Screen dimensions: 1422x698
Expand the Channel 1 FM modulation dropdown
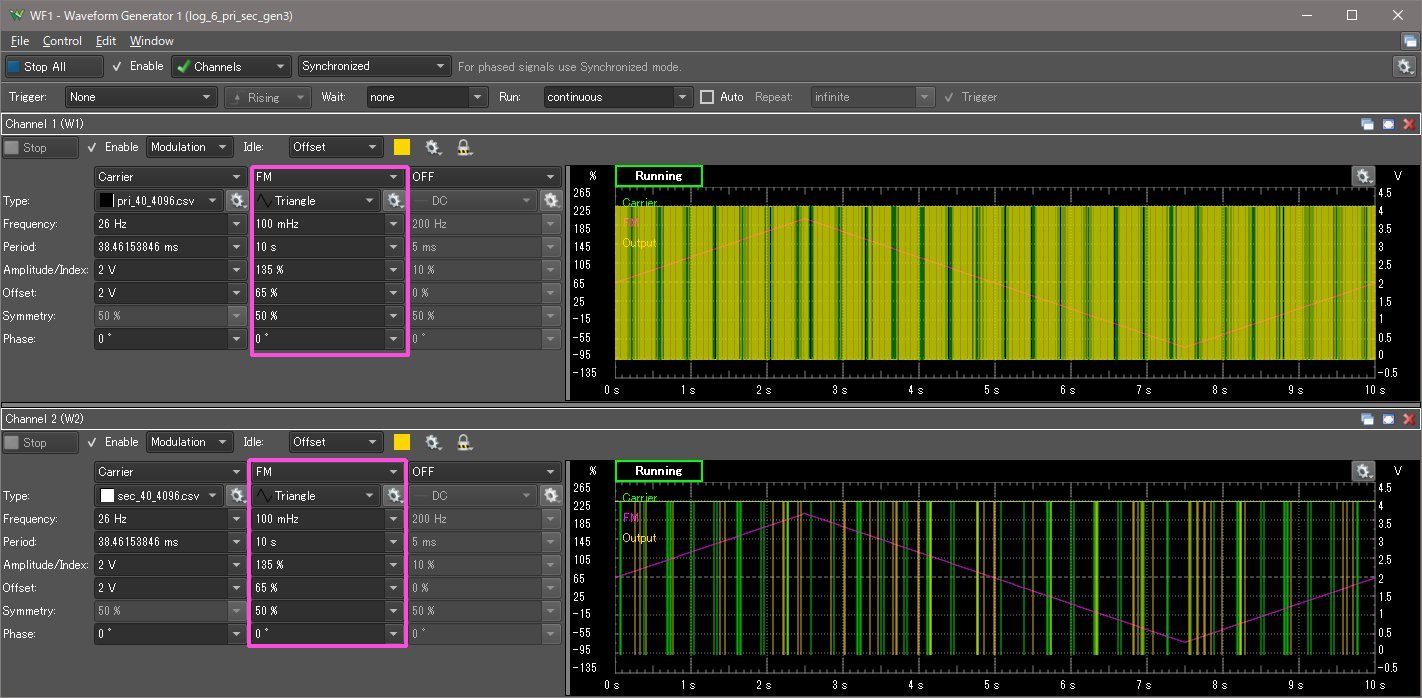pos(328,177)
